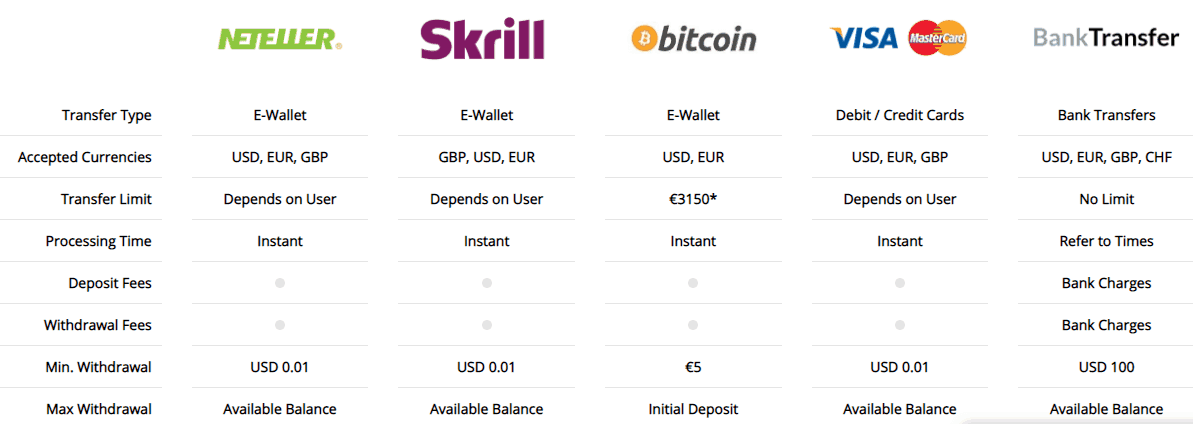Click the orange Bitcoin coin symbol
Image resolution: width=1193 pixels, height=424 pixels.
point(644,39)
